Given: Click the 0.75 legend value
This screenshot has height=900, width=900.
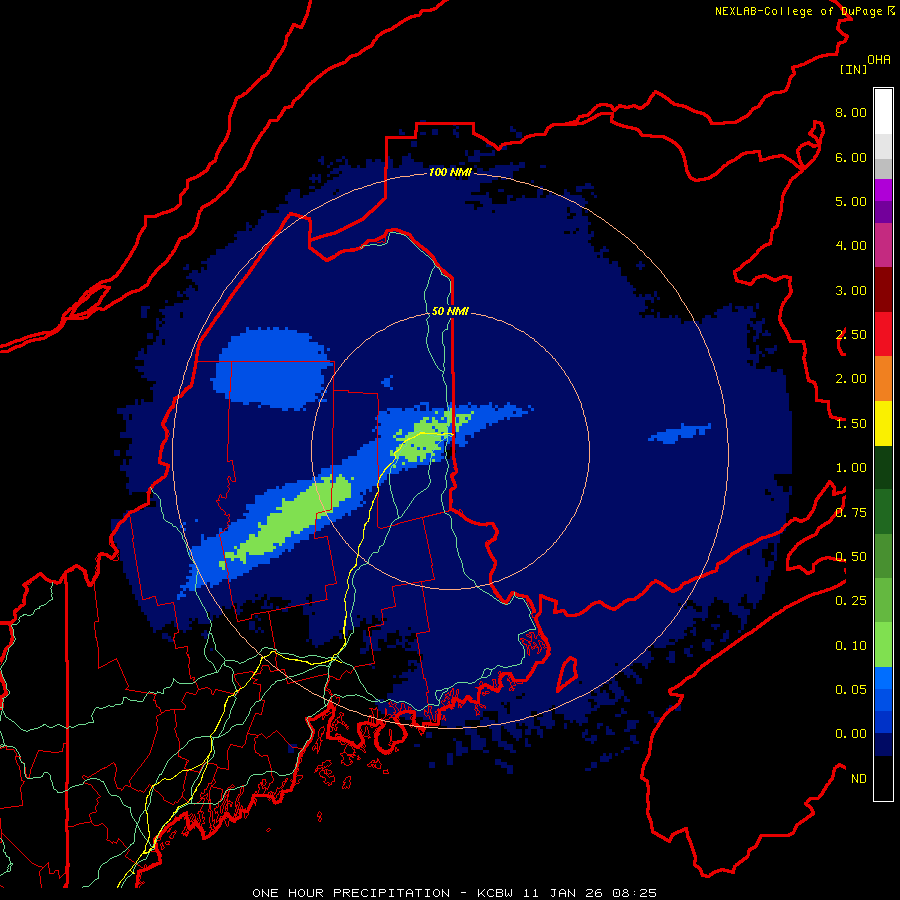Looking at the screenshot, I should coord(851,513).
